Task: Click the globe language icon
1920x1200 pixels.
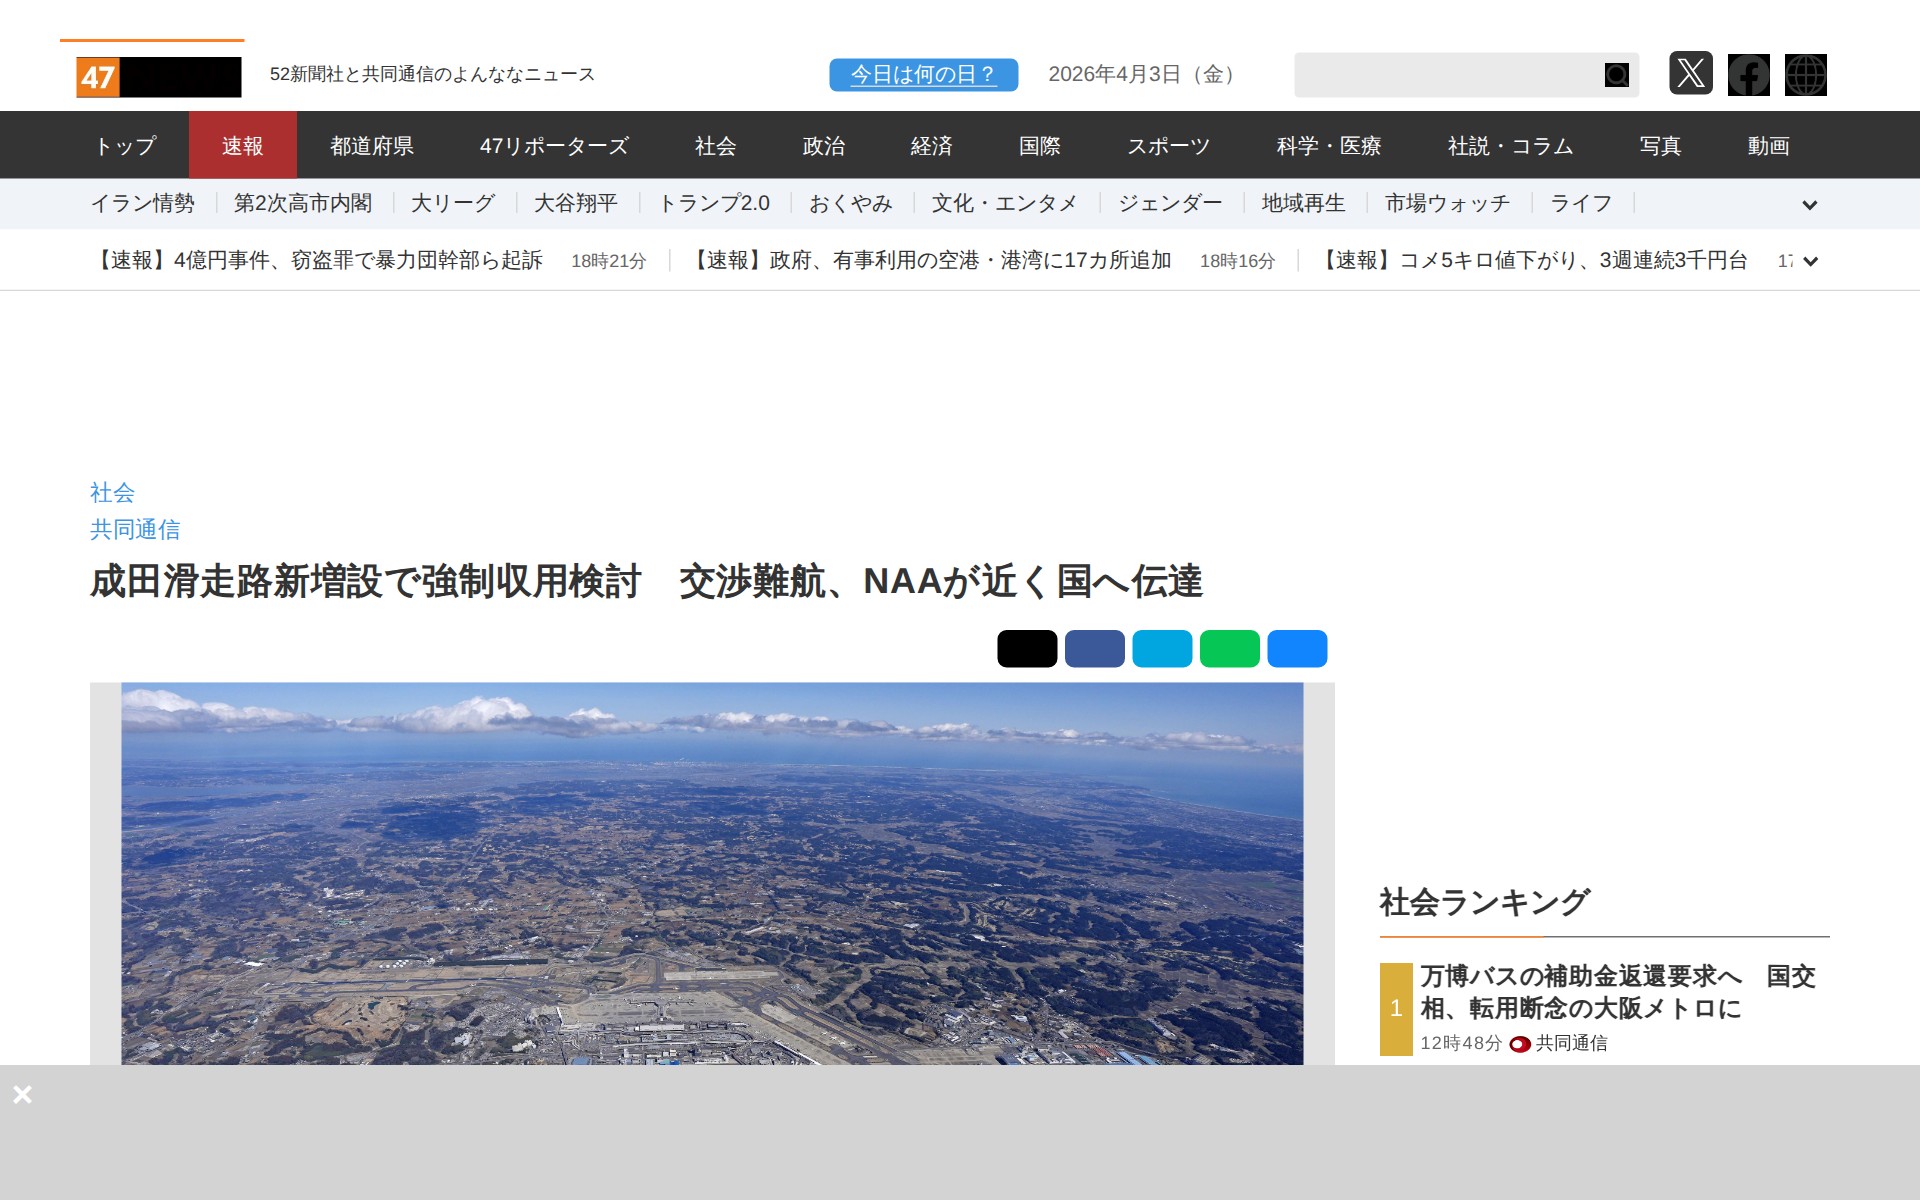Action: point(1805,75)
